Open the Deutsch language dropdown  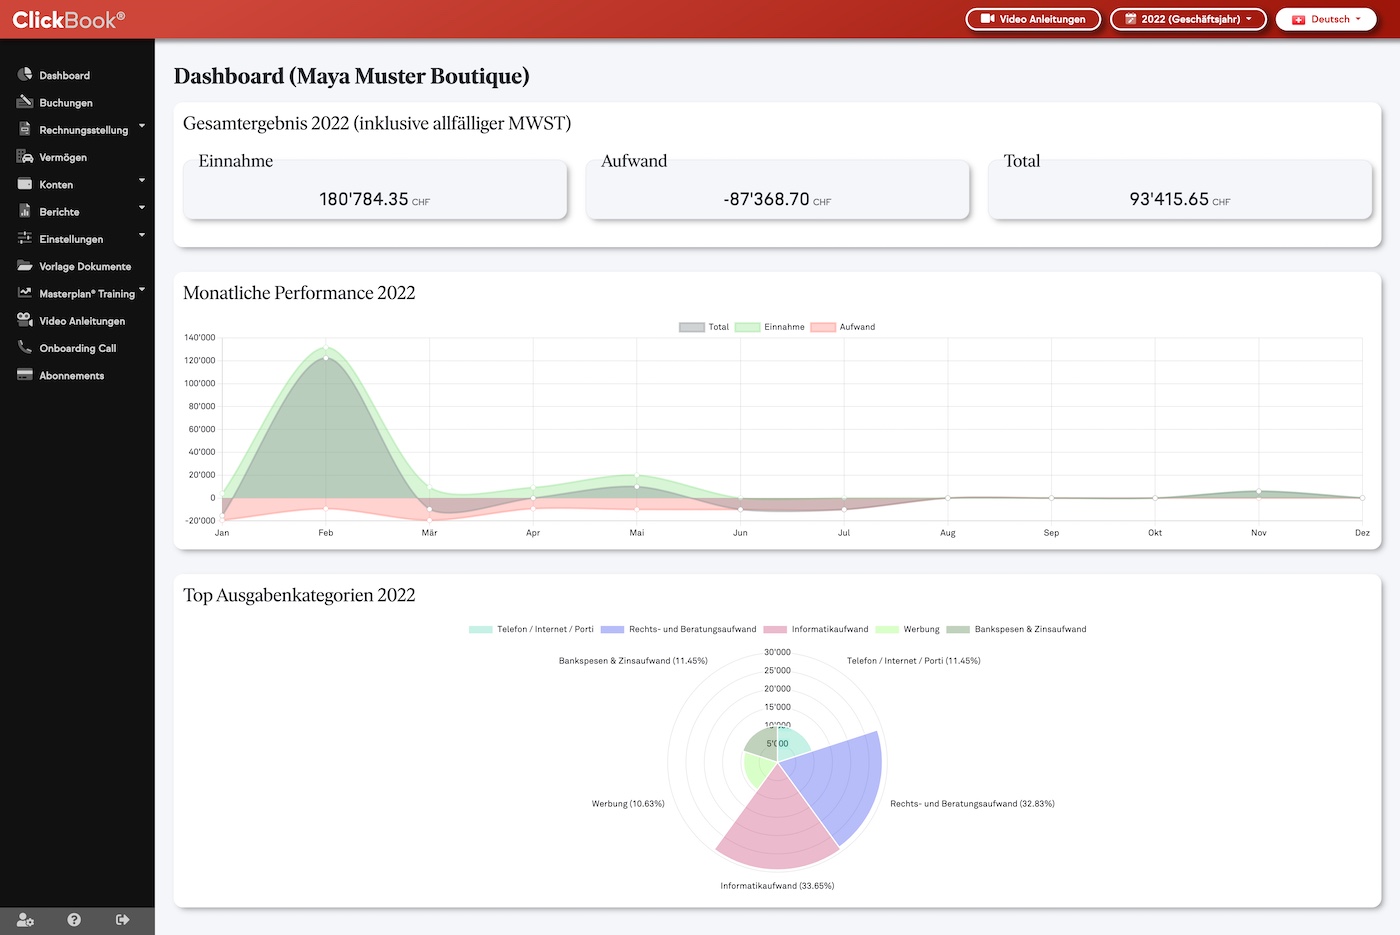(x=1326, y=19)
